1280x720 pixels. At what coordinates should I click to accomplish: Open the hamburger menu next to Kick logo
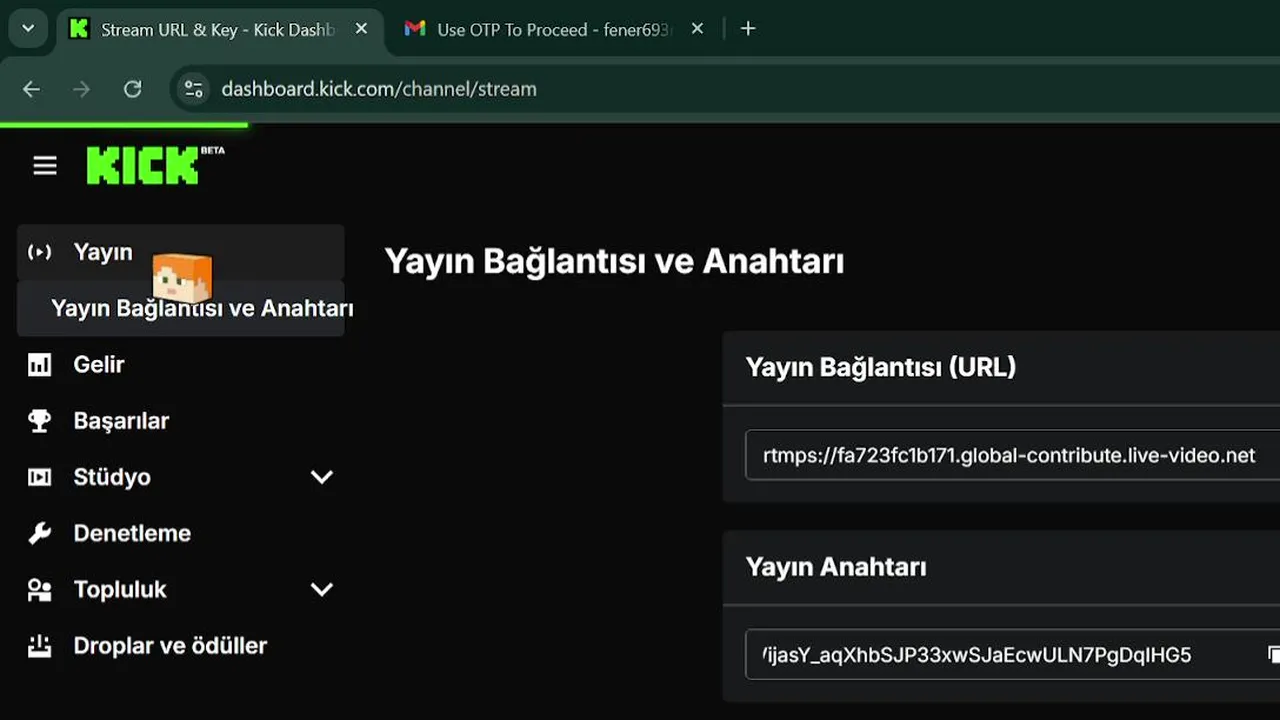[45, 166]
